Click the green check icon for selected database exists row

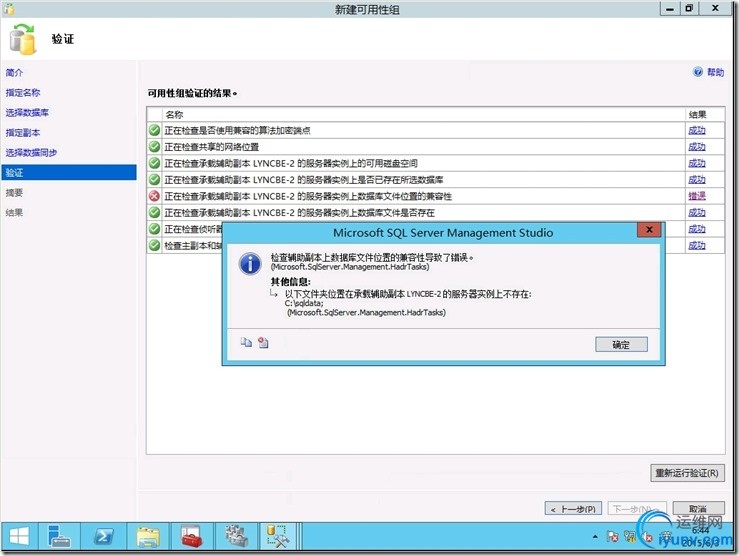pyautogui.click(x=154, y=180)
